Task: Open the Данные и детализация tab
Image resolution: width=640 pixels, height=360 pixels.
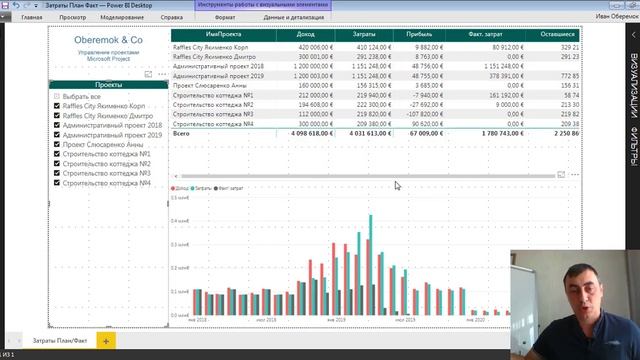Action: 293,17
